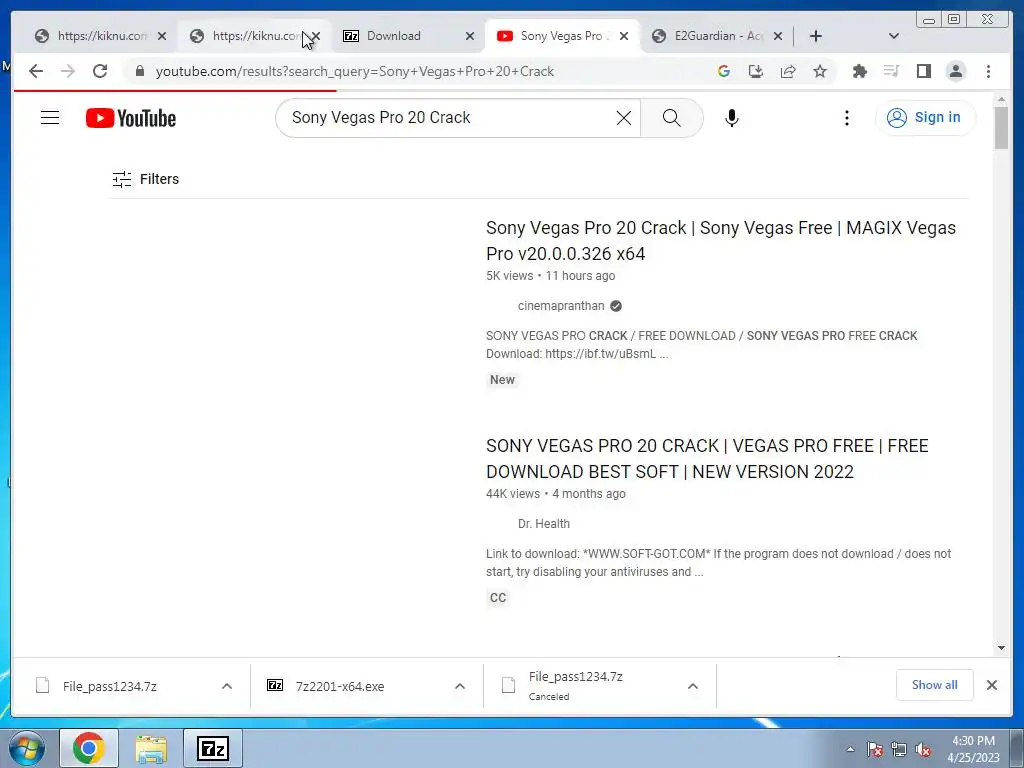1024x768 pixels.
Task: Open YouTube settings three-dot menu
Action: (x=846, y=118)
